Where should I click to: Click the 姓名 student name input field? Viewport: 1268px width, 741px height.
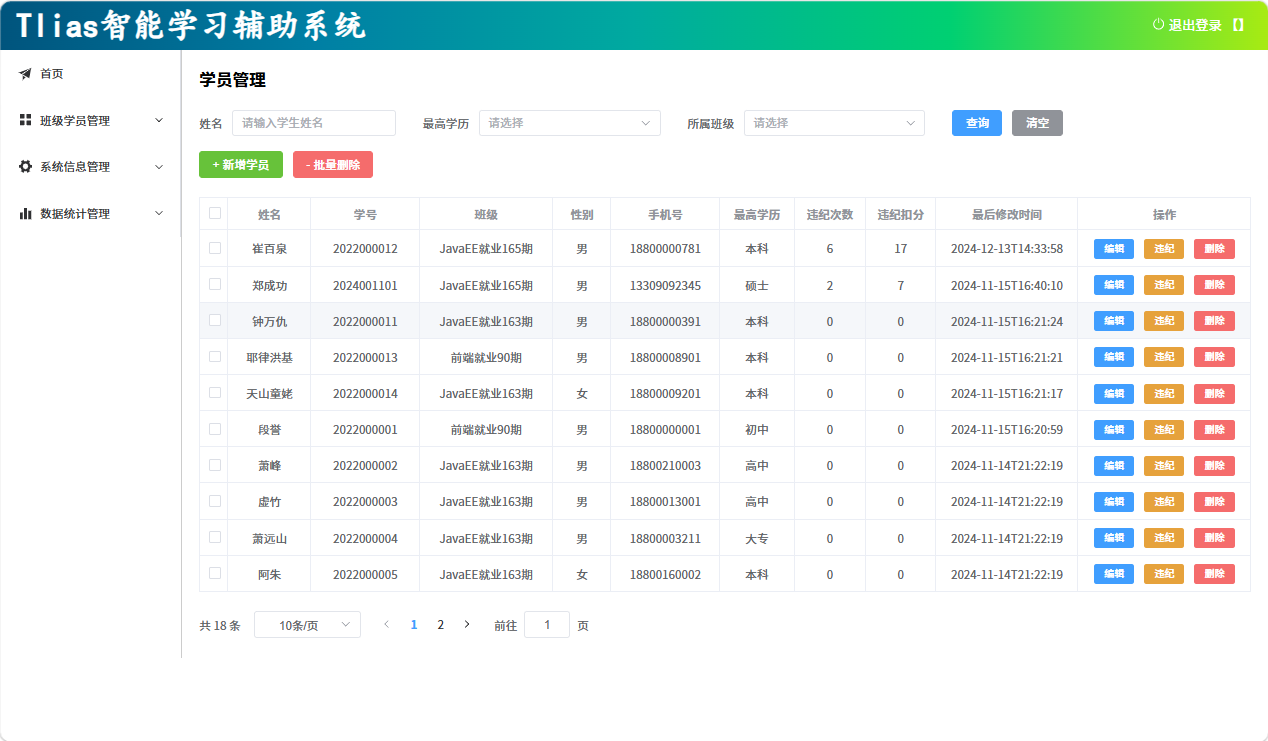pyautogui.click(x=314, y=123)
